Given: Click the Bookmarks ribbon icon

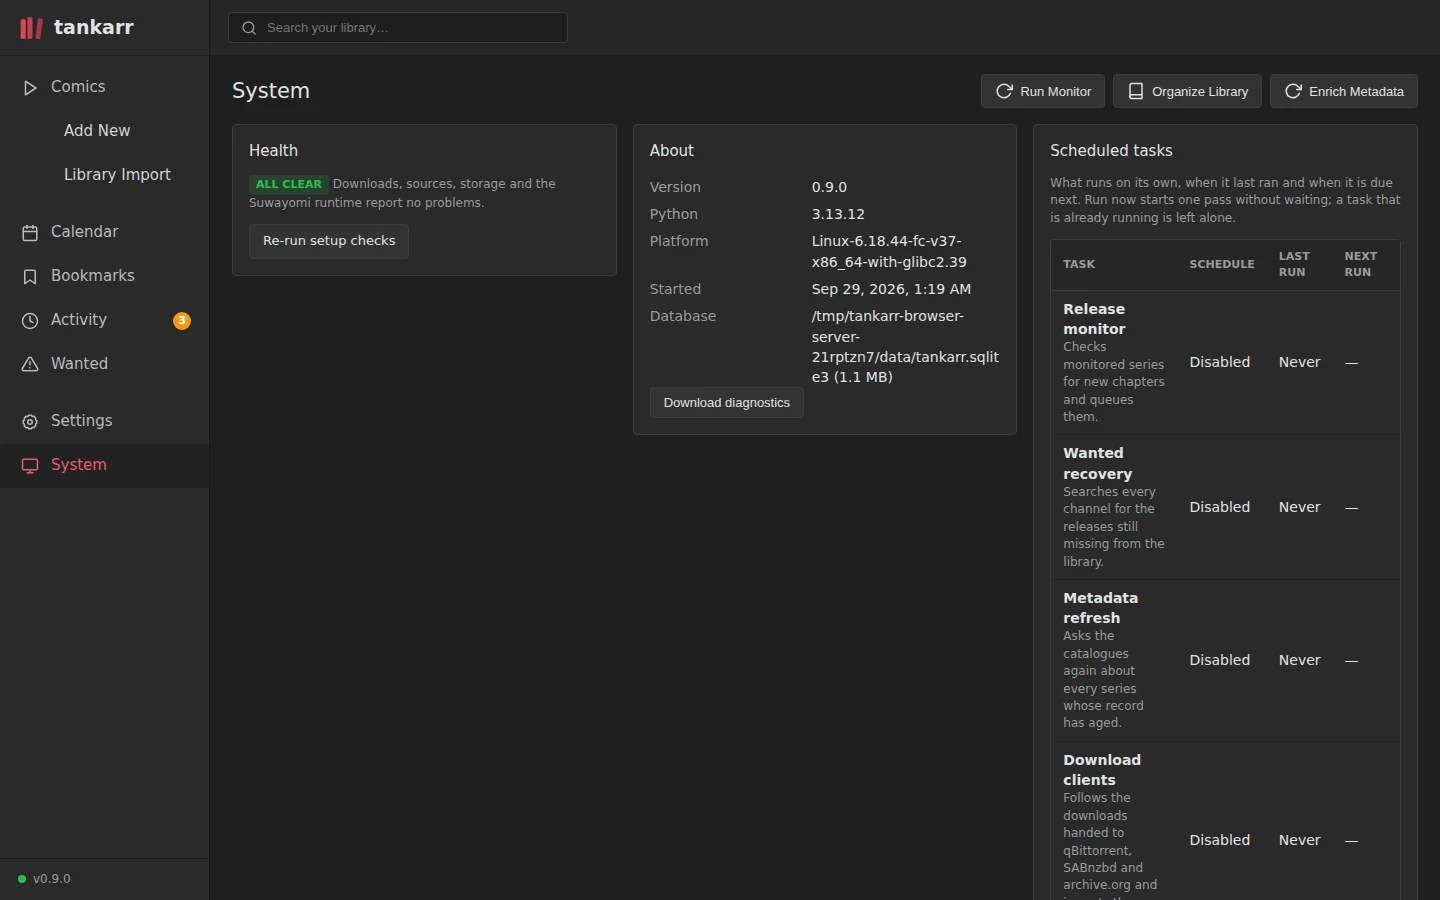Looking at the screenshot, I should tap(30, 277).
